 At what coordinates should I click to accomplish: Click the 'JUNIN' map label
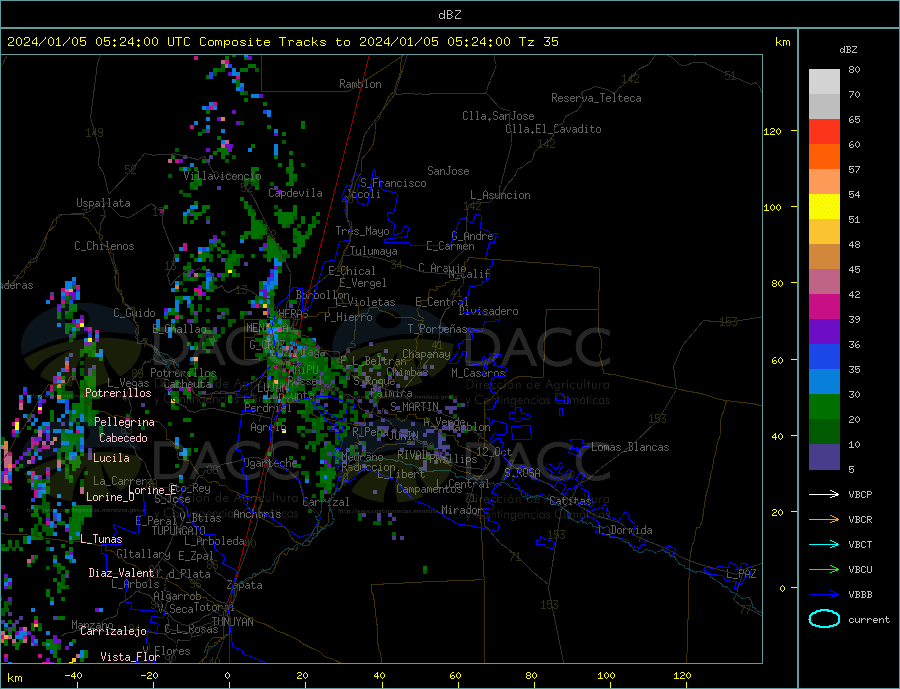click(x=404, y=436)
